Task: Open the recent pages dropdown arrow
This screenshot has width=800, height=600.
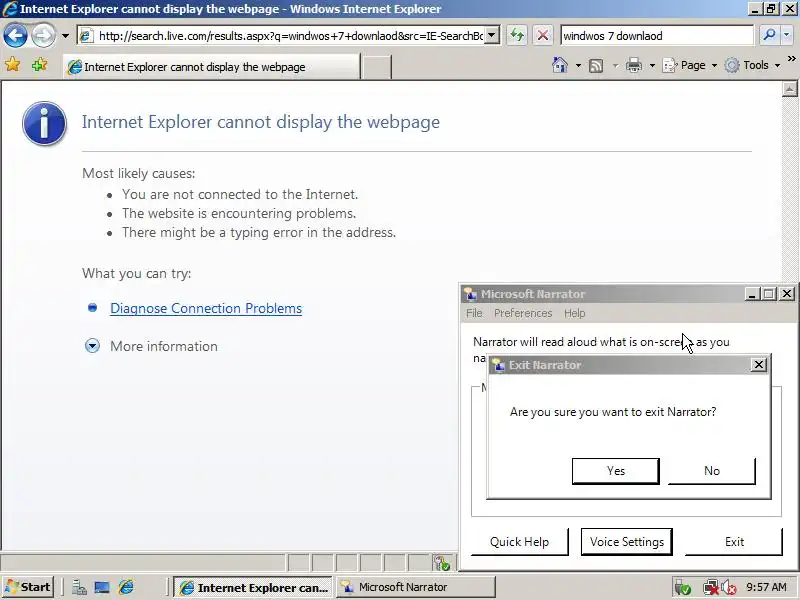Action: coord(65,36)
